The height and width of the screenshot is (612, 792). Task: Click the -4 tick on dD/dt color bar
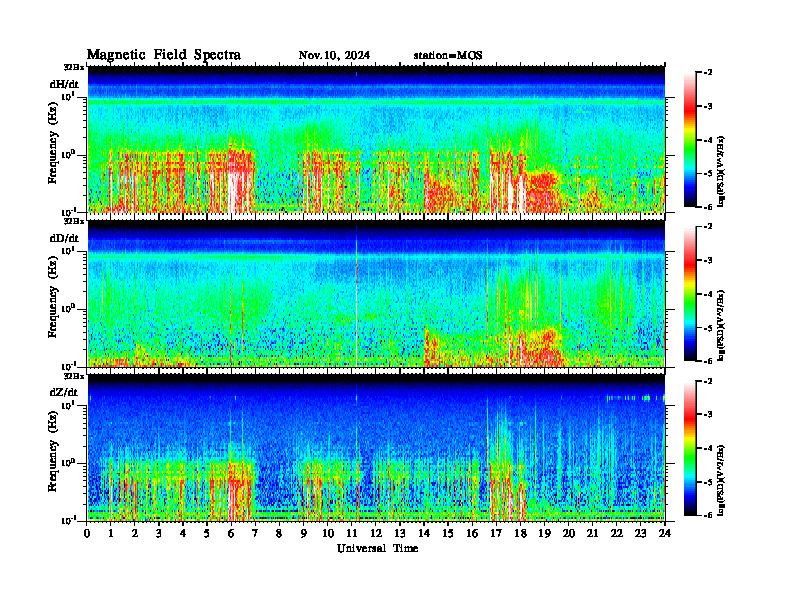708,294
